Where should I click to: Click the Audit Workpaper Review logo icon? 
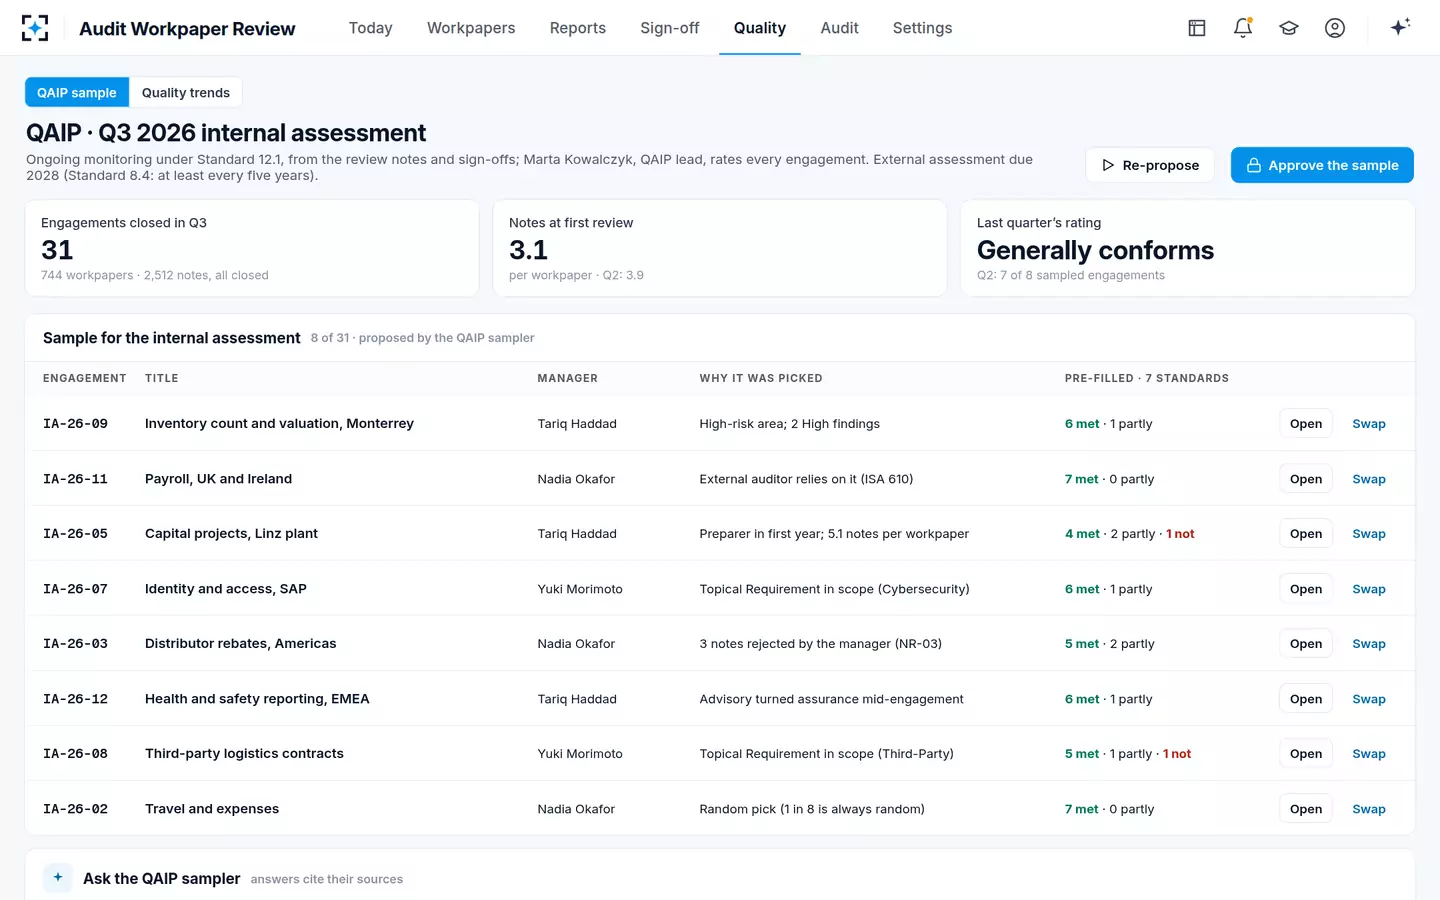click(35, 28)
